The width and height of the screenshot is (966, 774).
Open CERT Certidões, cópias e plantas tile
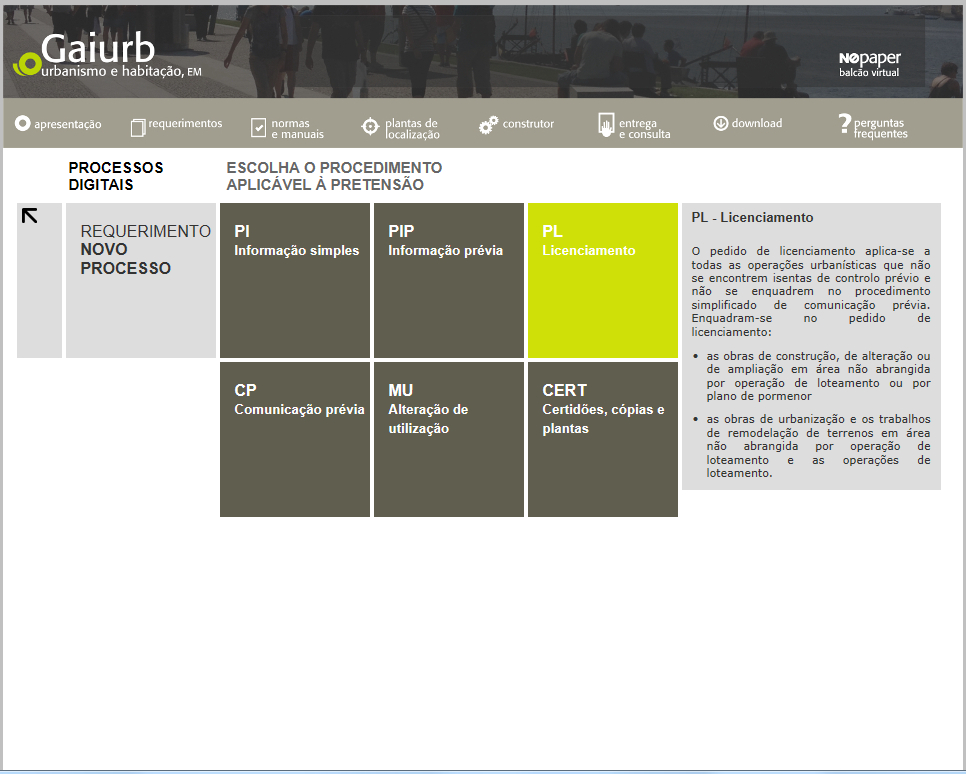pos(603,439)
